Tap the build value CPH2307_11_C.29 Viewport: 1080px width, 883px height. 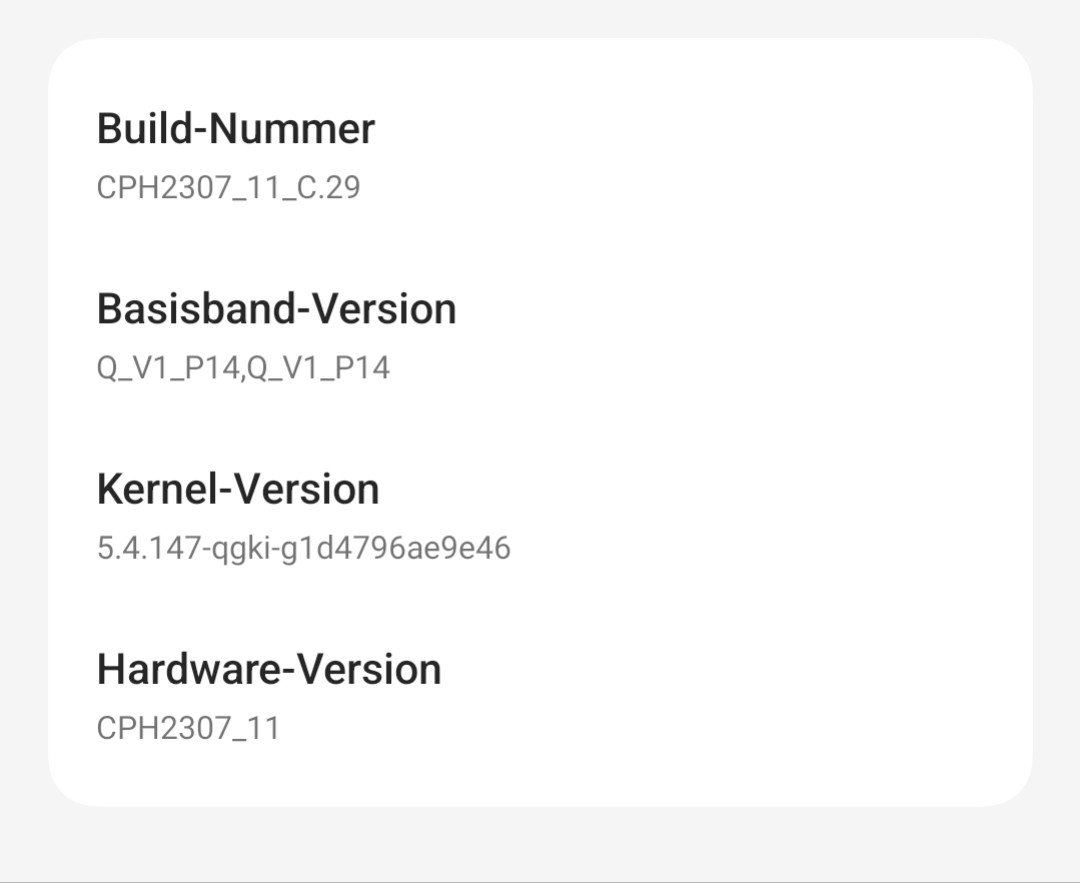pos(228,187)
